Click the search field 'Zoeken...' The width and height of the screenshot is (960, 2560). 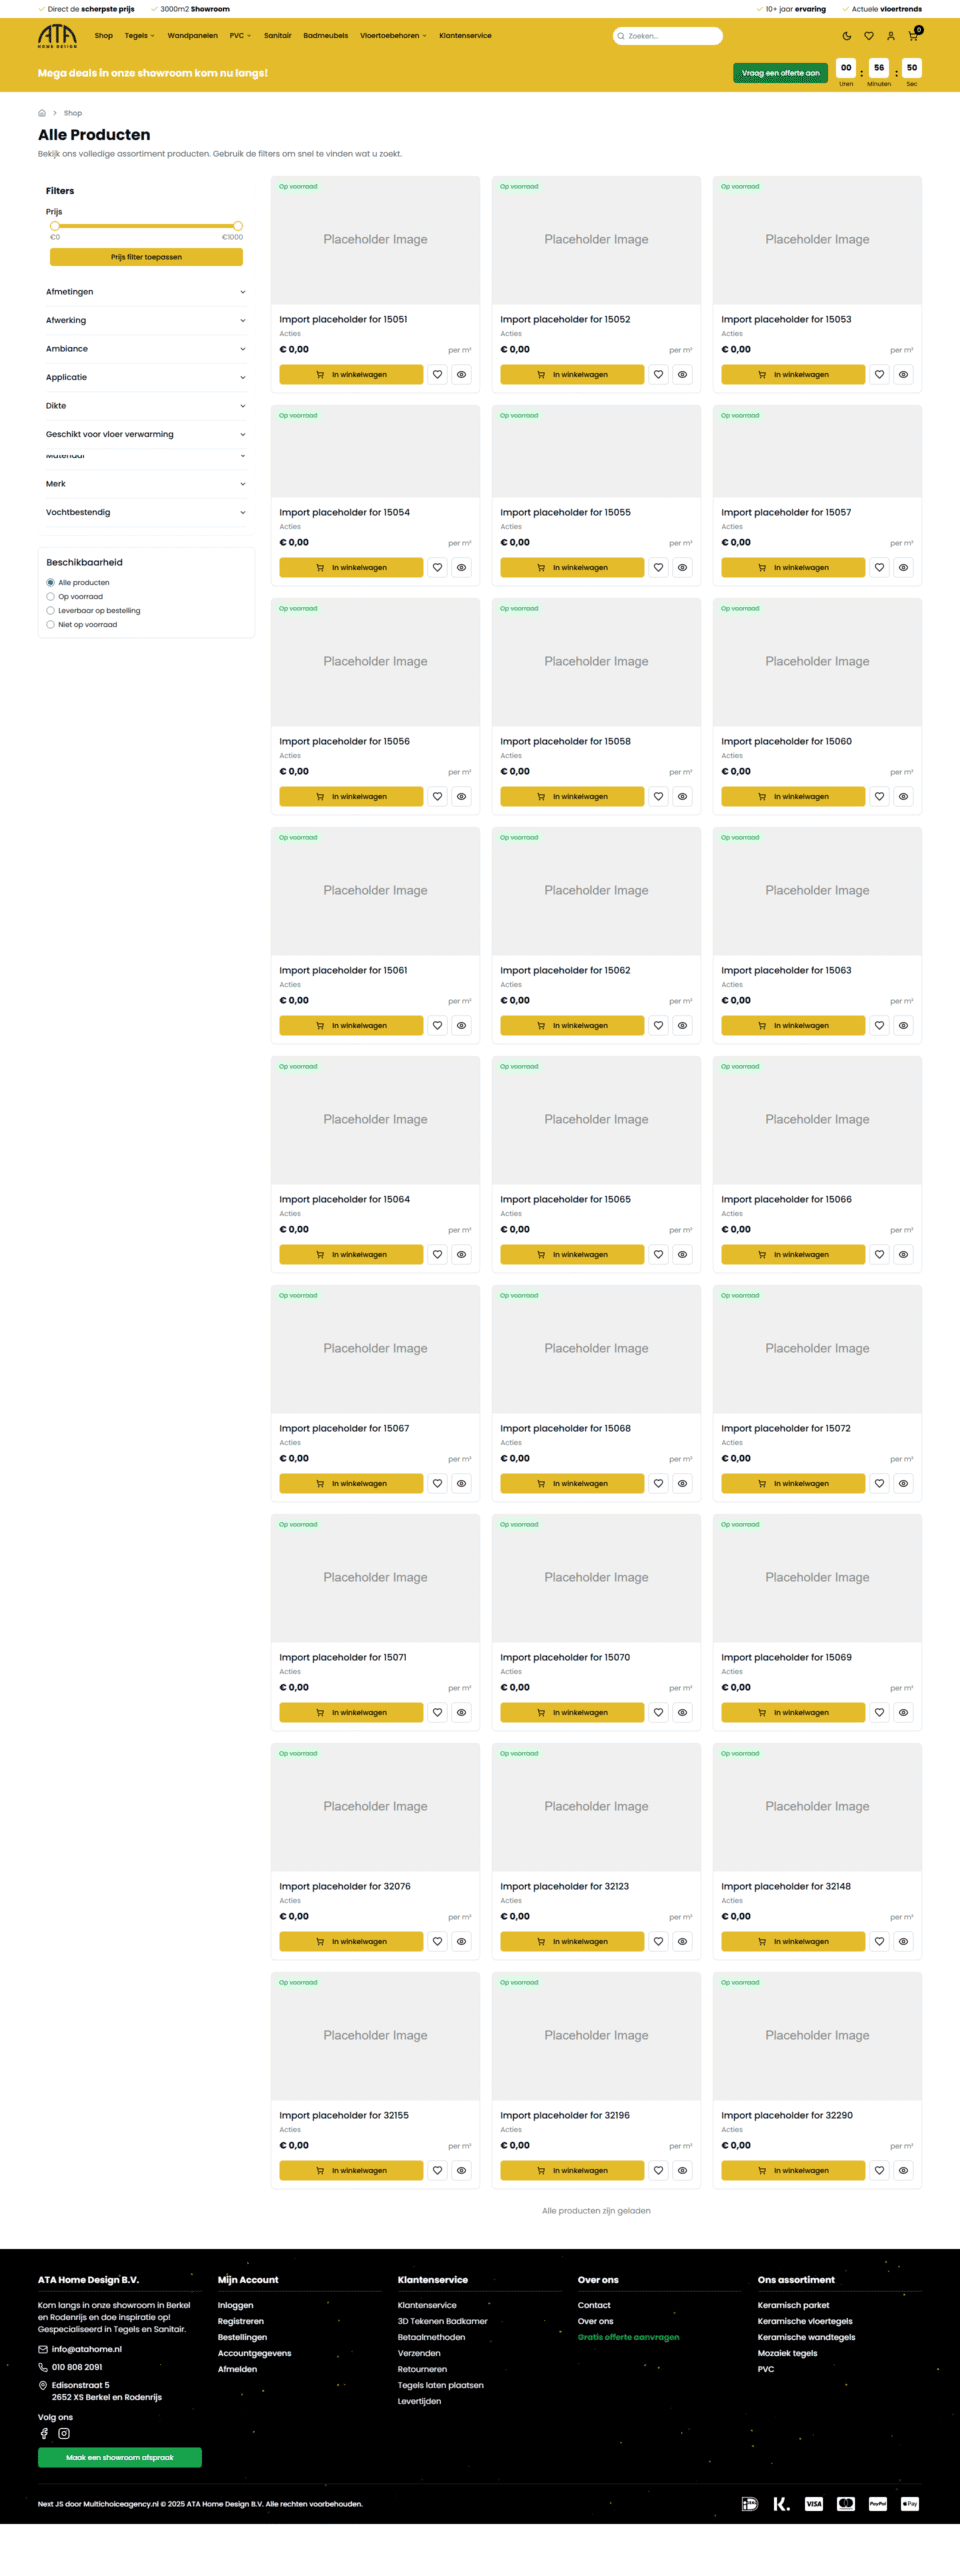point(670,36)
